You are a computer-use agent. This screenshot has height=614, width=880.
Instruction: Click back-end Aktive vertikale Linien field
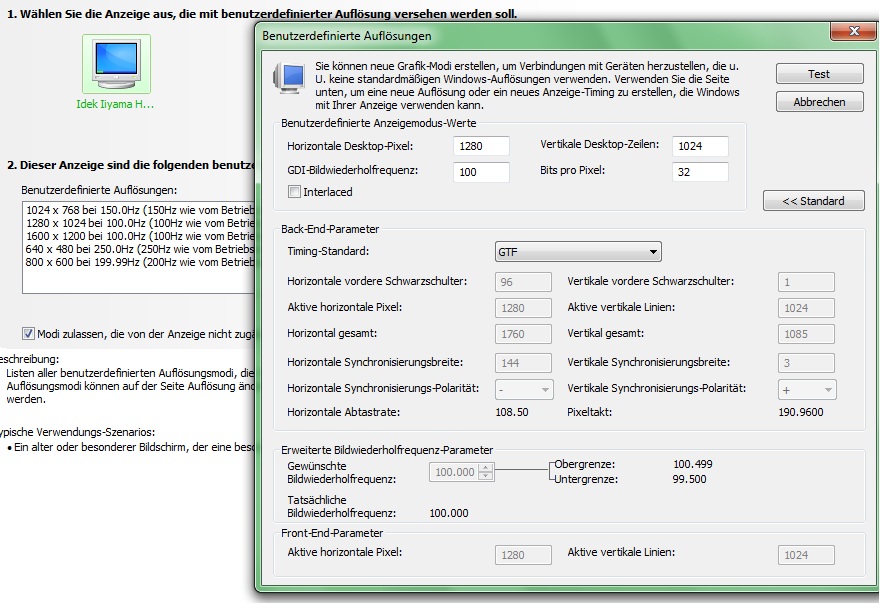point(806,308)
